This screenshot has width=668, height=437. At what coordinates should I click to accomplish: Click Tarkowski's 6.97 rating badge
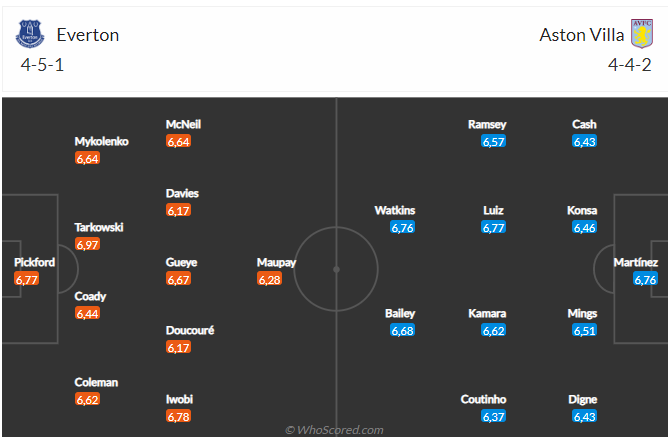[87, 245]
